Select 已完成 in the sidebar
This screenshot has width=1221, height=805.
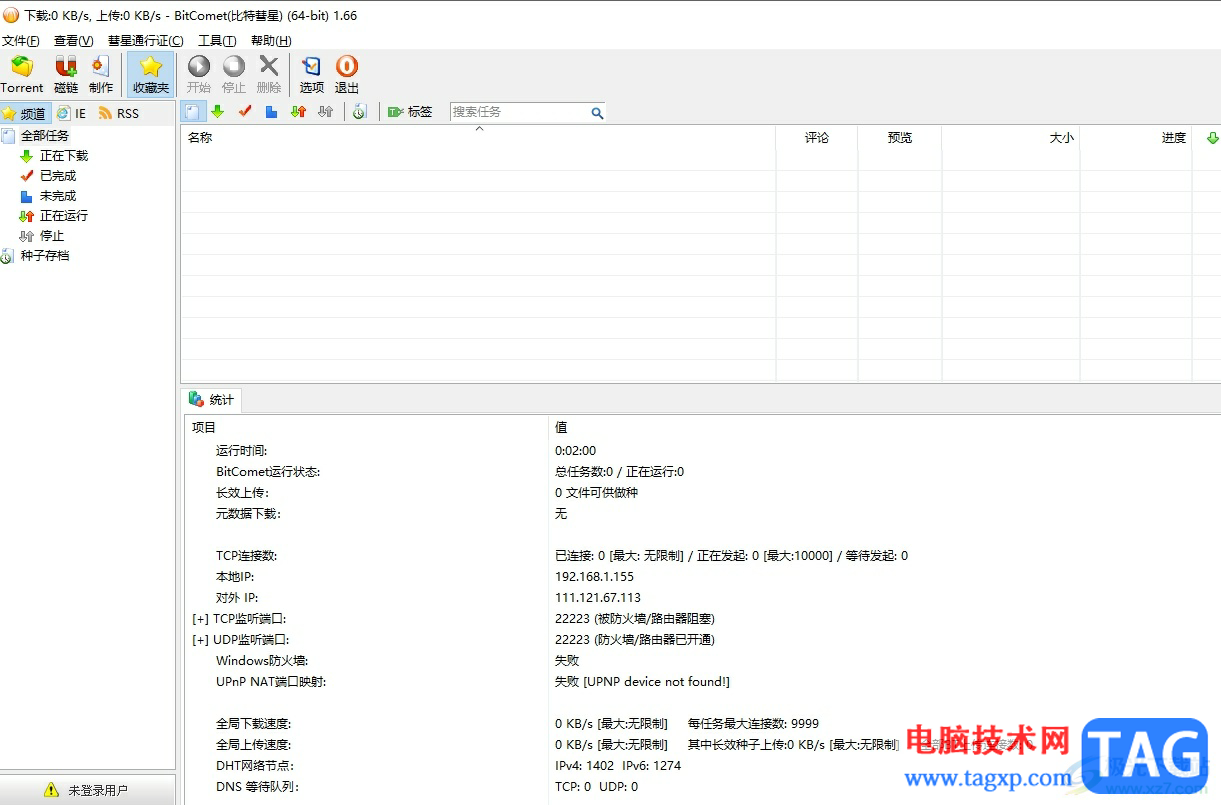(58, 176)
